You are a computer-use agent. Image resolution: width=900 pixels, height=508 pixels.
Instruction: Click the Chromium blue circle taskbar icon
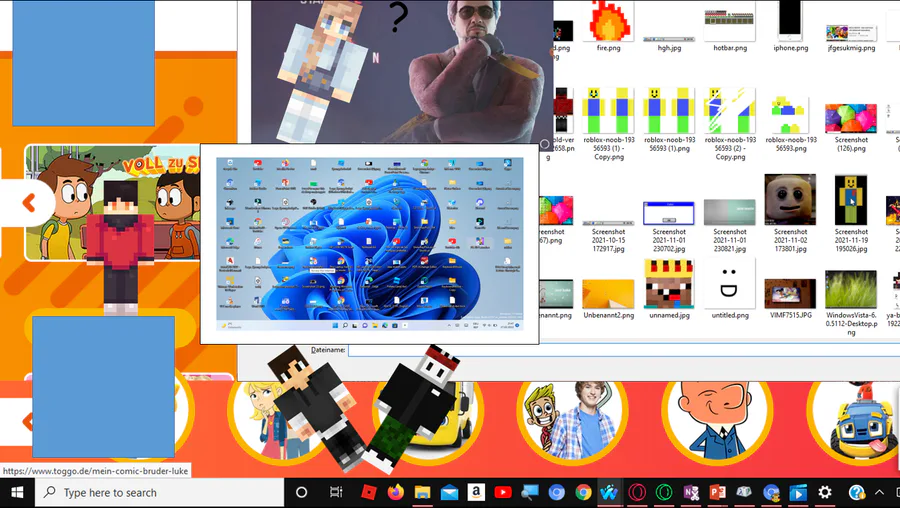(x=556, y=493)
